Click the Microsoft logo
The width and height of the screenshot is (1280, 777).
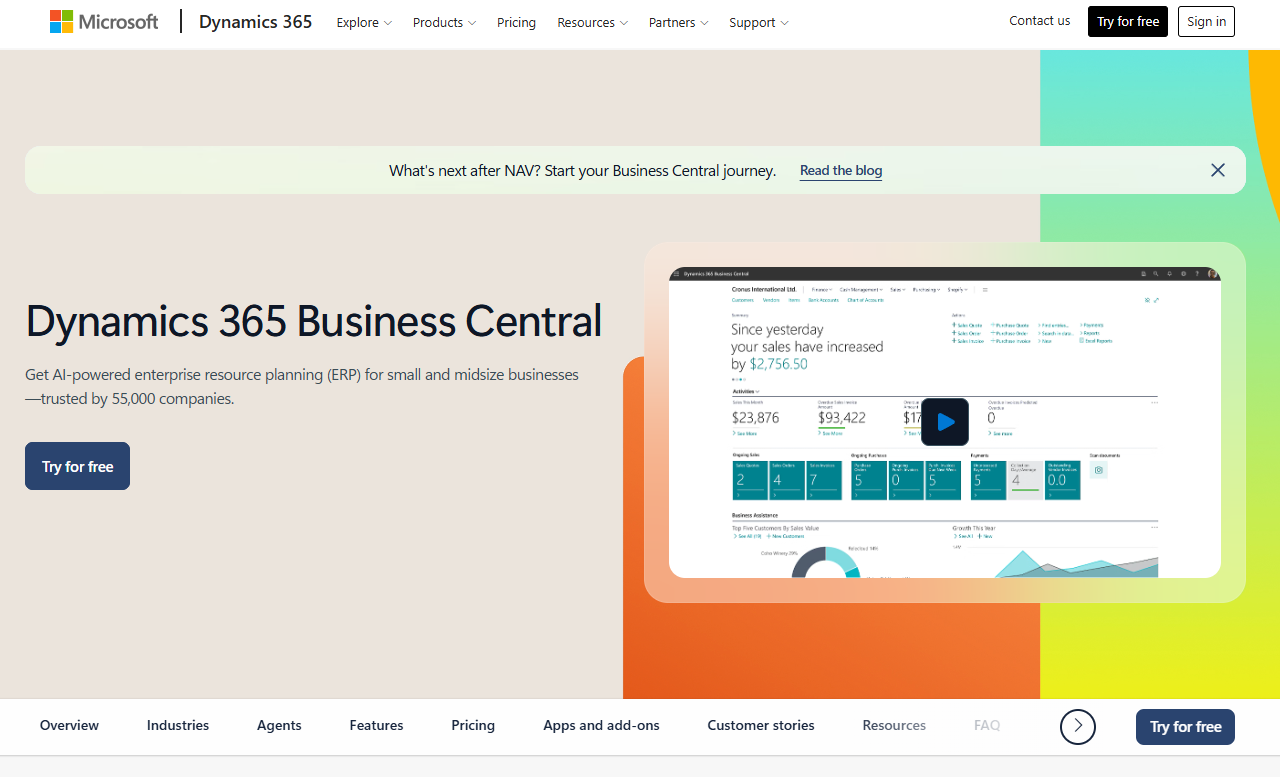(x=104, y=22)
